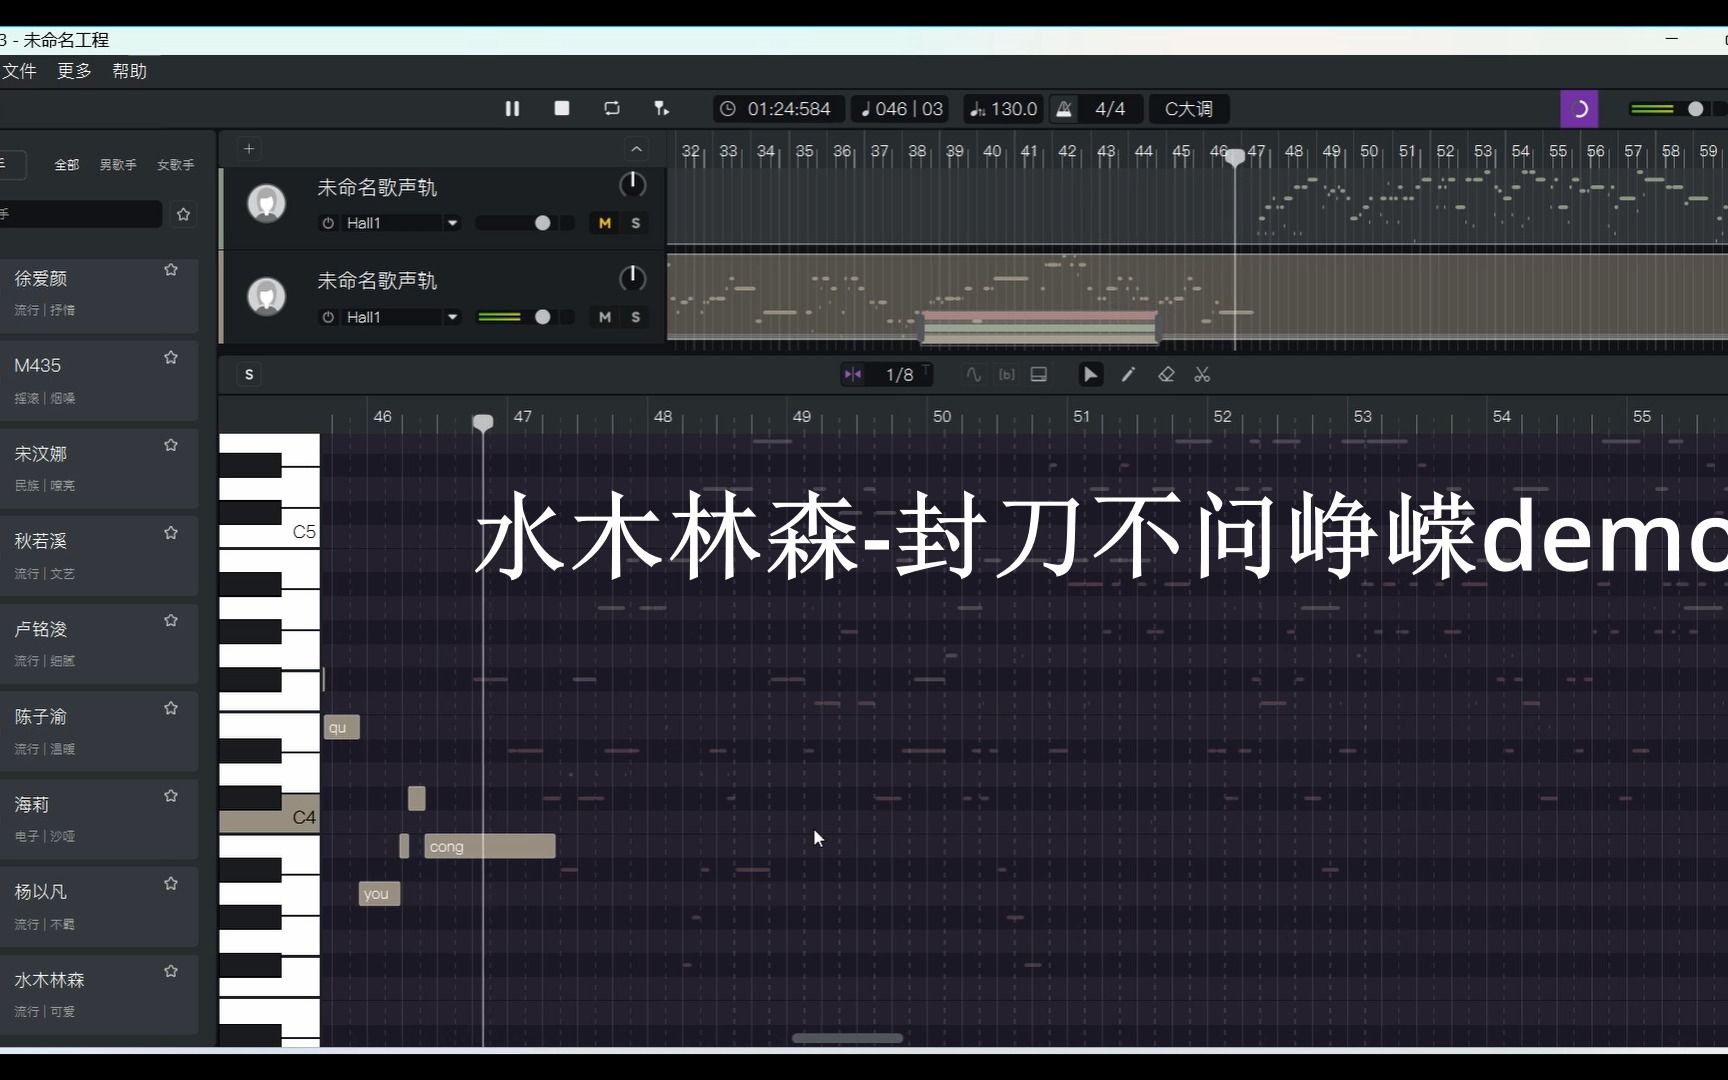Solo the second track
This screenshot has height=1080, width=1728.
coord(636,317)
